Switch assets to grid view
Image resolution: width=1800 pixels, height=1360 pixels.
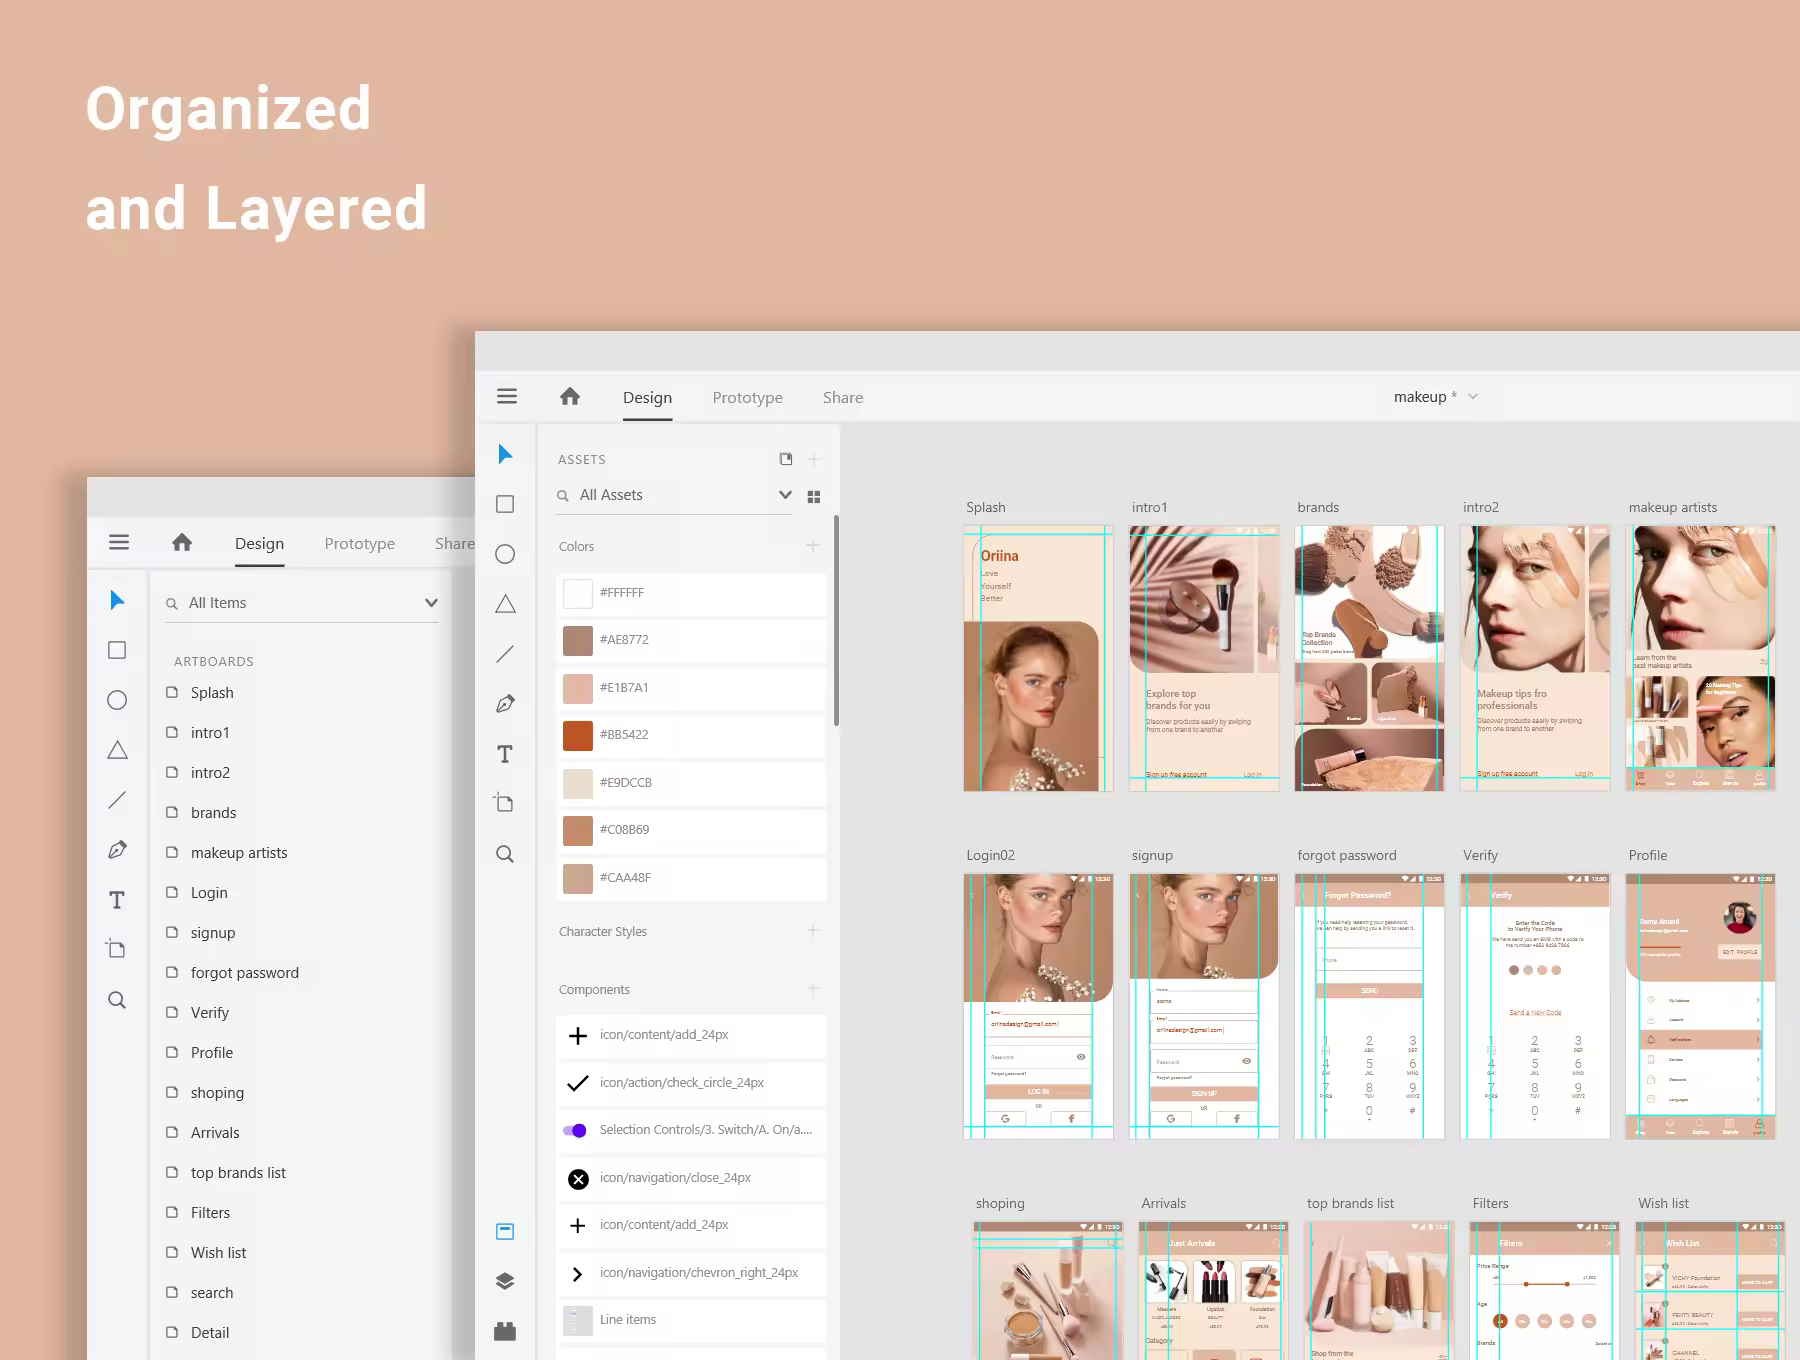pyautogui.click(x=814, y=496)
